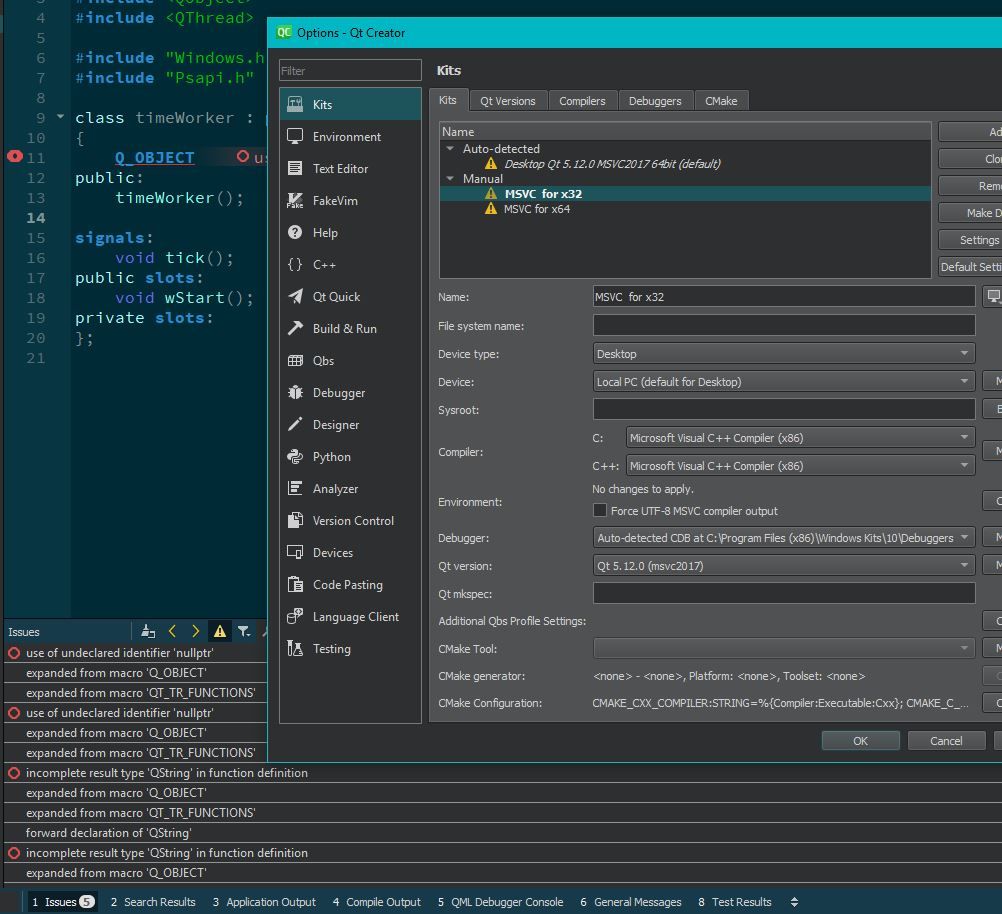Viewport: 1002px width, 914px height.
Task: Open the Application Output pane
Action: click(265, 902)
